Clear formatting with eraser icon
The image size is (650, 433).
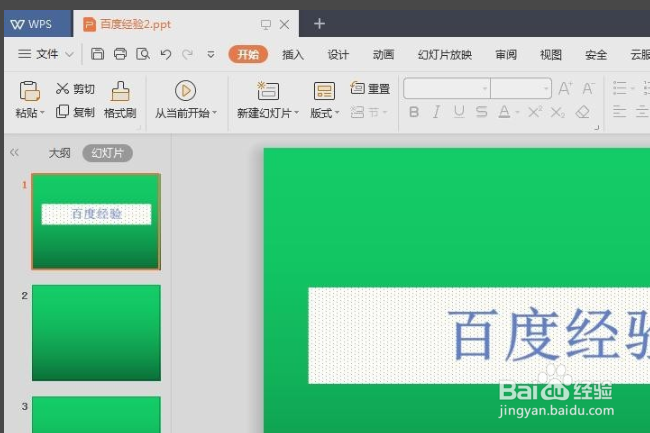[582, 112]
